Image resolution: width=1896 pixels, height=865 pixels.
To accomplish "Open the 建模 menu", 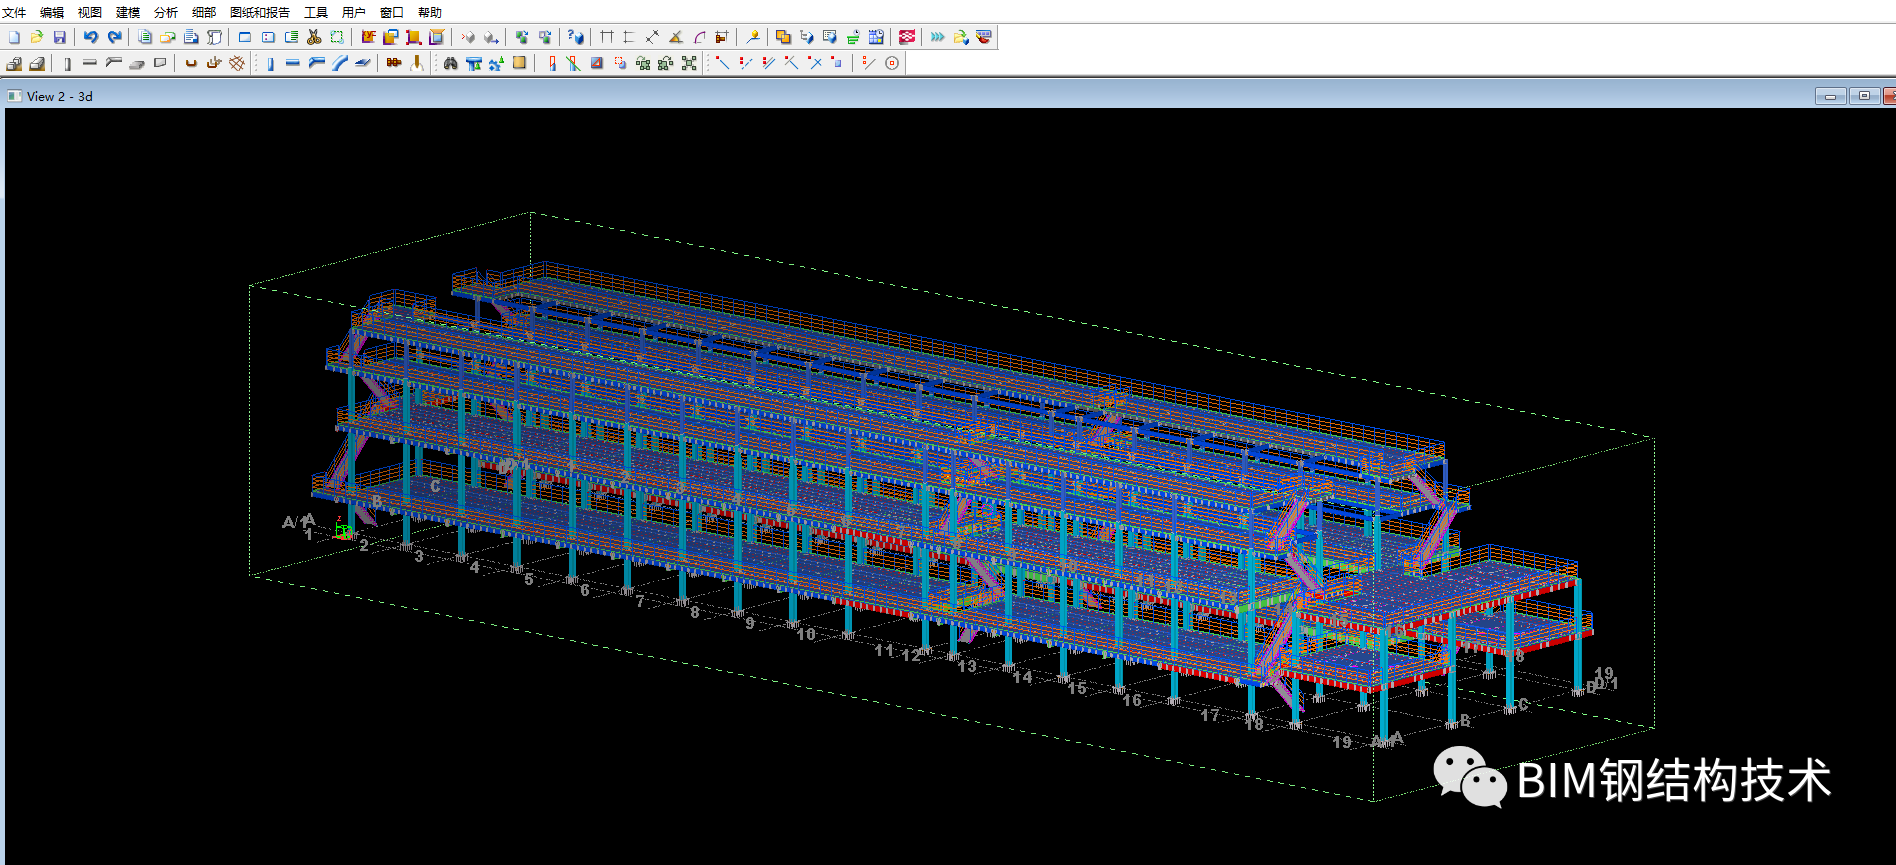I will click(128, 12).
